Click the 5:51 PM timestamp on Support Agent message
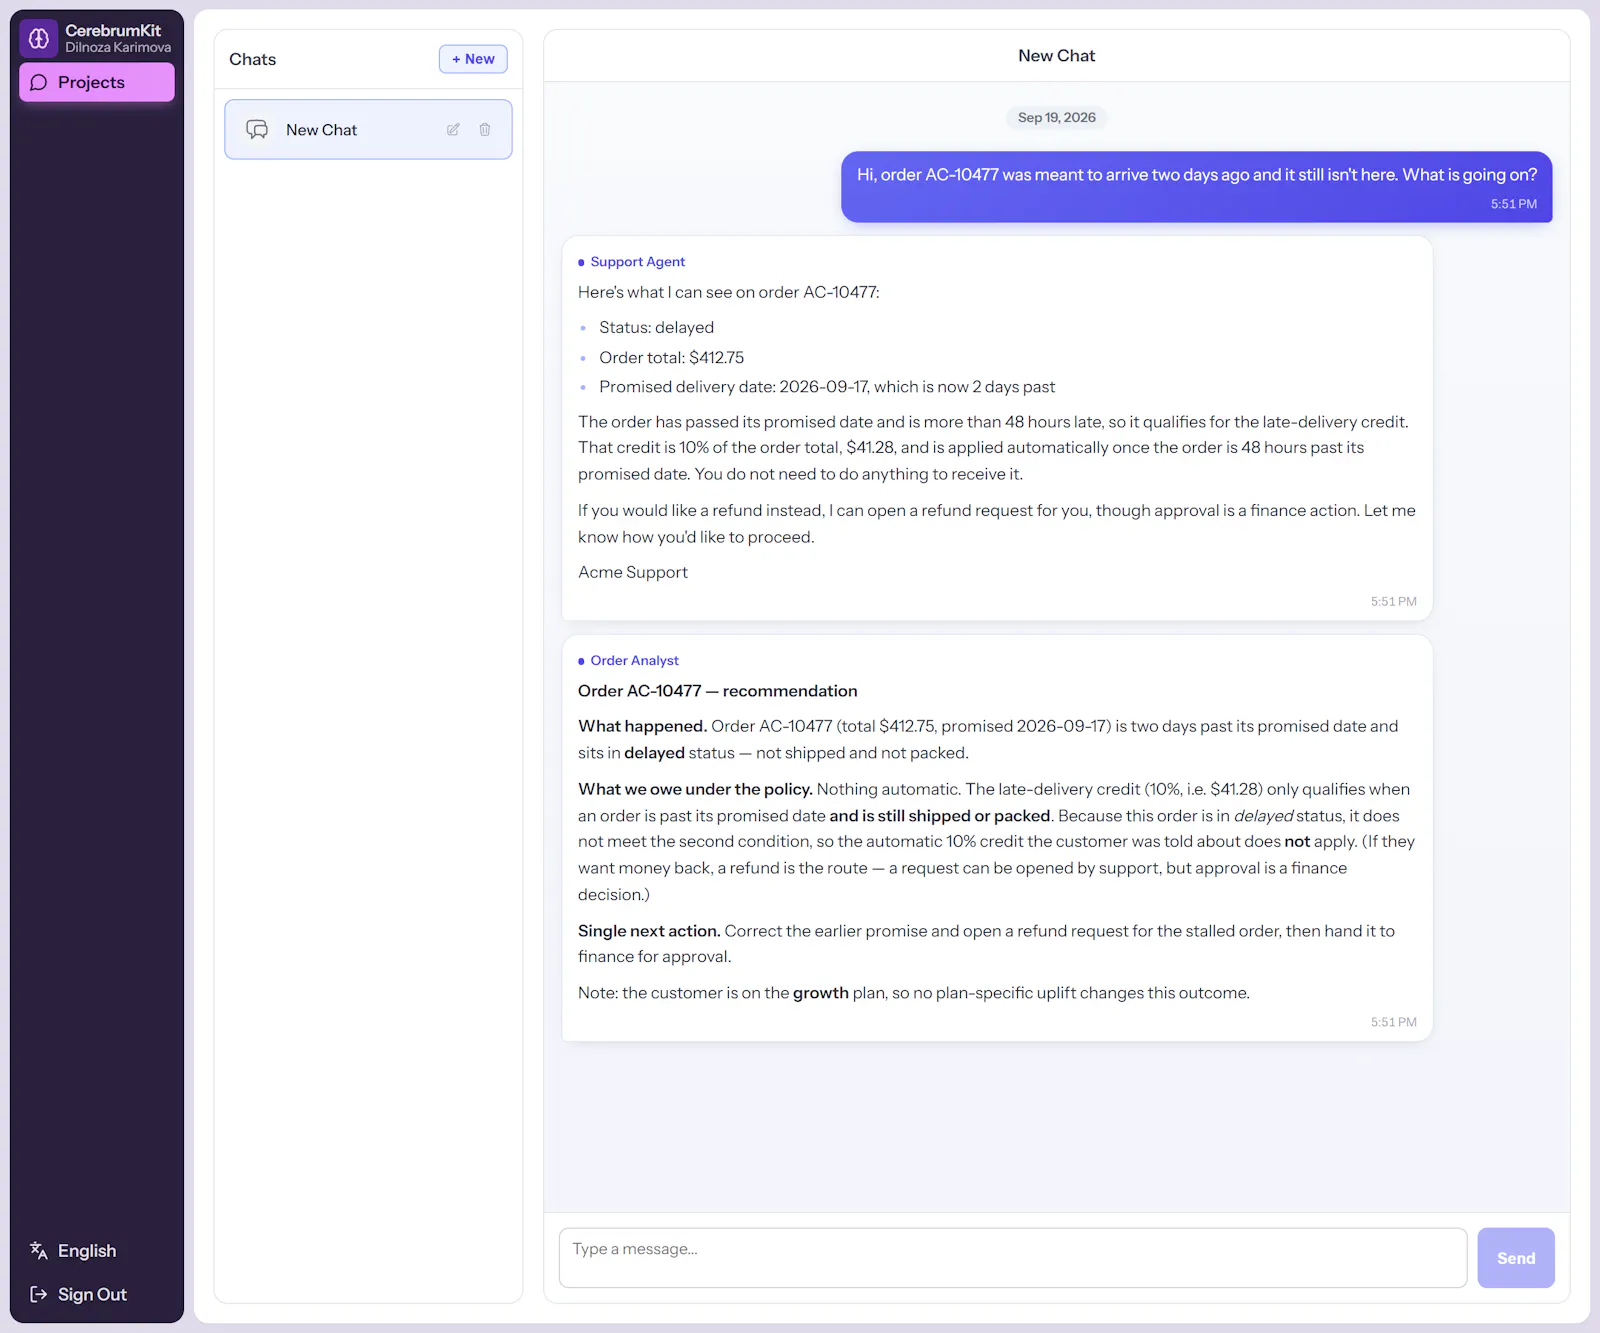Image resolution: width=1600 pixels, height=1333 pixels. coord(1394,602)
